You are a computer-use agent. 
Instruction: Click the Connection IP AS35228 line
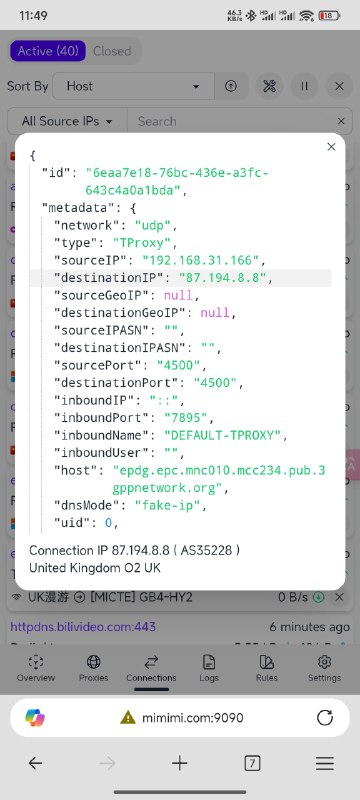134,551
